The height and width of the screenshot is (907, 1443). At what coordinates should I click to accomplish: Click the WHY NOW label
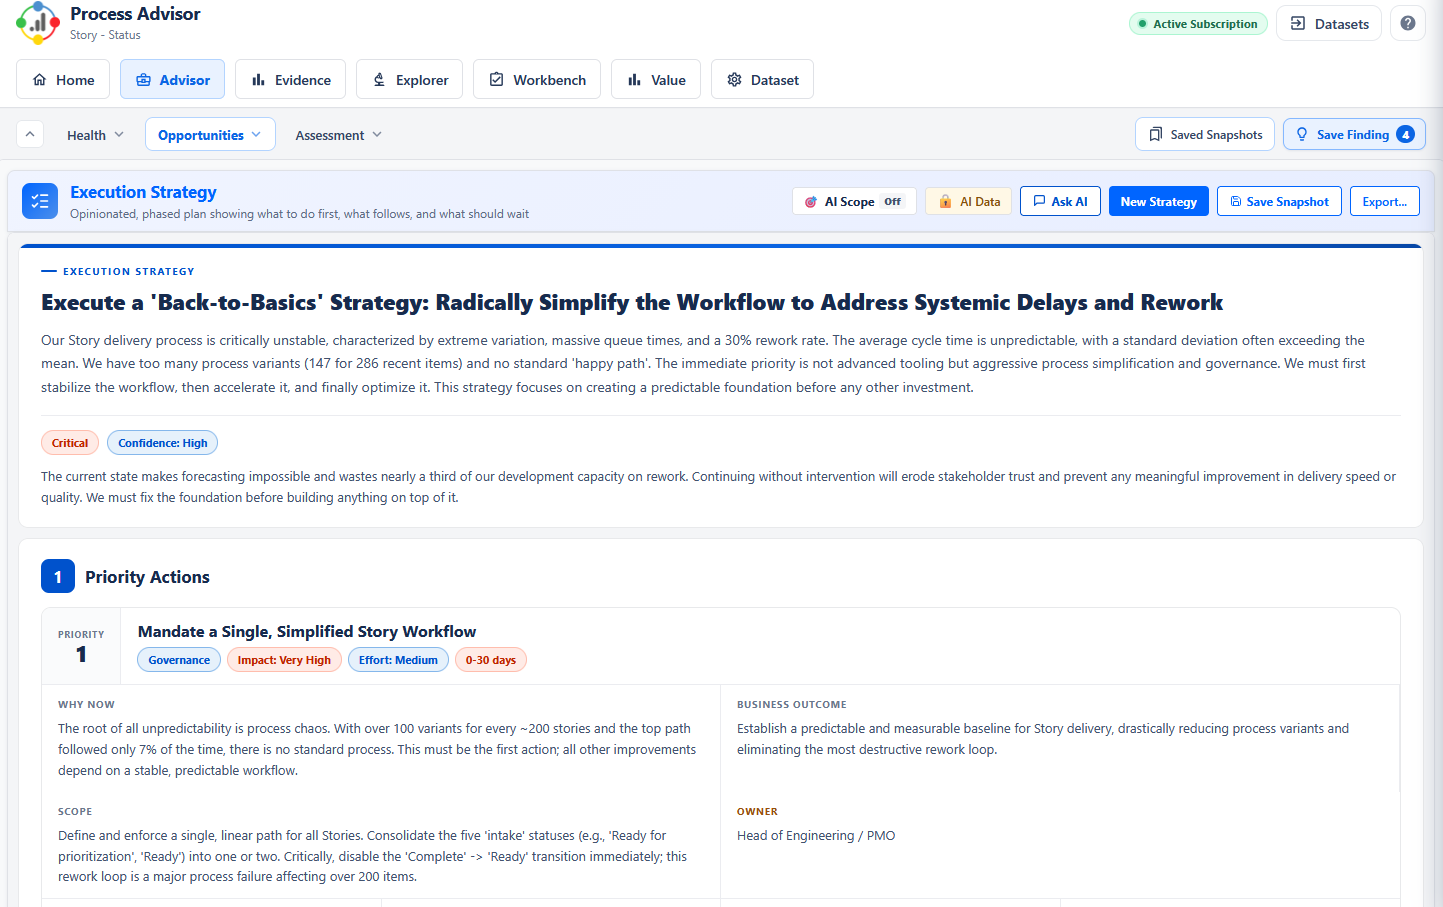click(x=86, y=705)
